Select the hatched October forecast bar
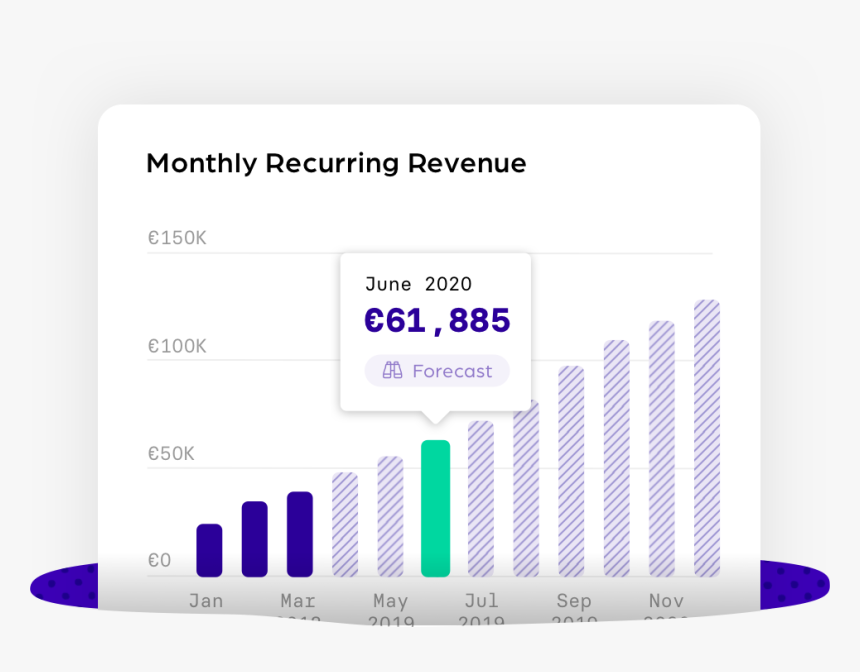This screenshot has height=672, width=860. point(616,458)
